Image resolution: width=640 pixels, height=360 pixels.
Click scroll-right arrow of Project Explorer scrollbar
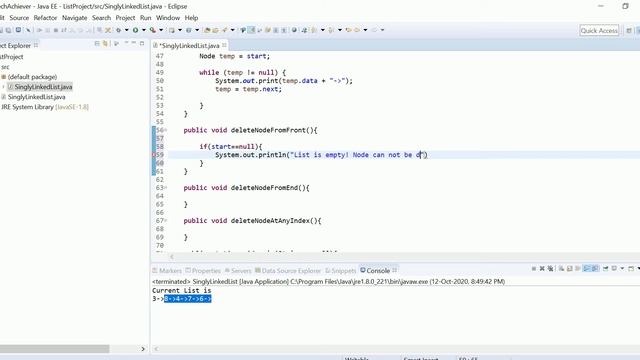coord(143,349)
